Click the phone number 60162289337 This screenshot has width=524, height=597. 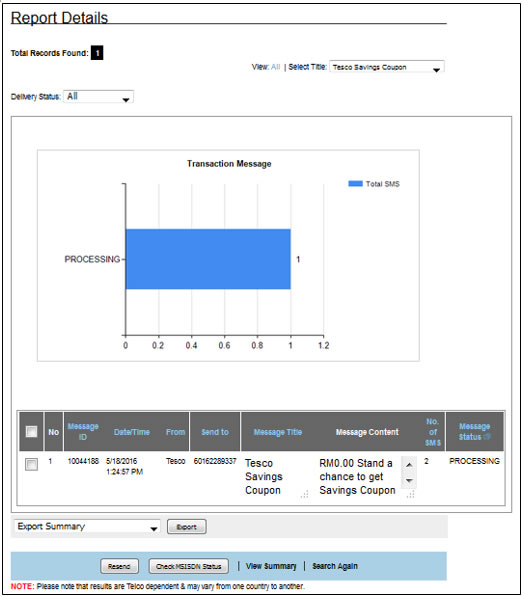215,461
